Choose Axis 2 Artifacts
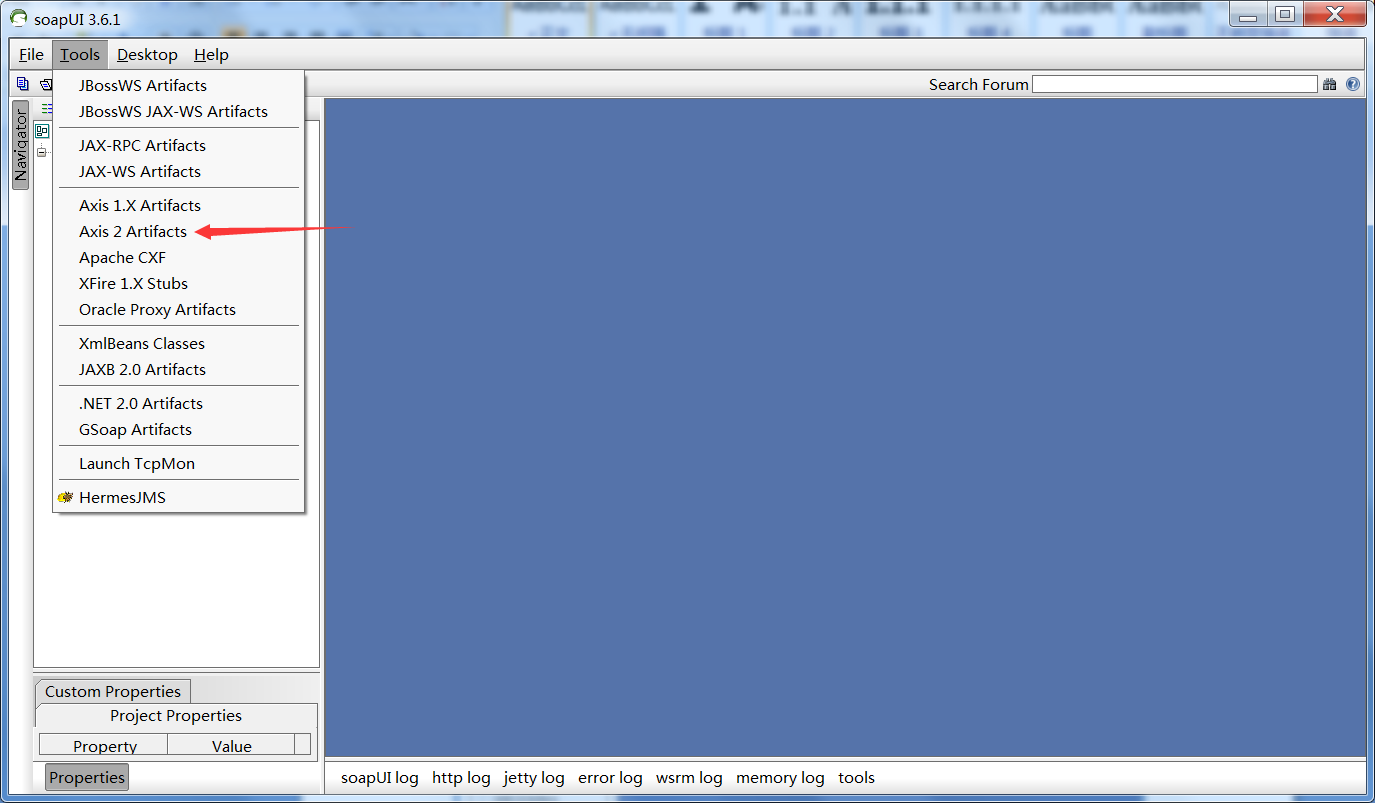The height and width of the screenshot is (803, 1375). coord(178,231)
